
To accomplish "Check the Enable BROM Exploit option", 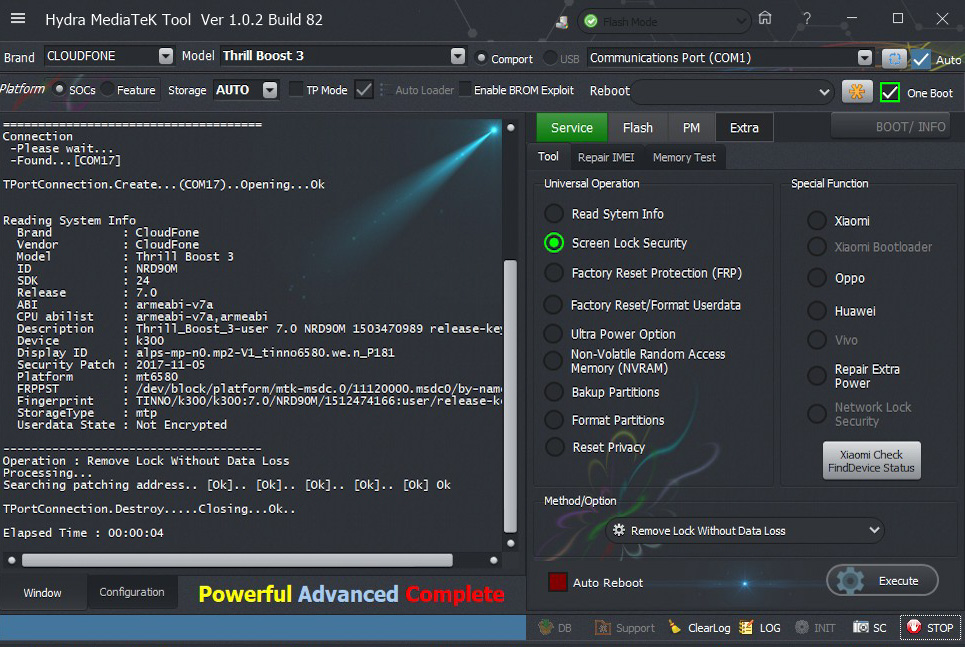I will click(465, 90).
